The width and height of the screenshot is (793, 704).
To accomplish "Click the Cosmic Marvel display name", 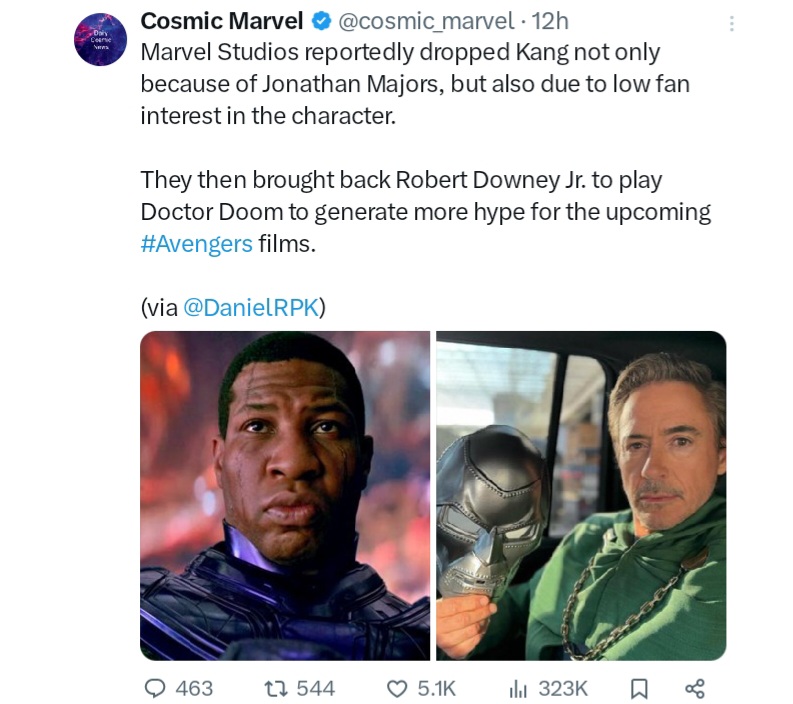I will point(221,21).
